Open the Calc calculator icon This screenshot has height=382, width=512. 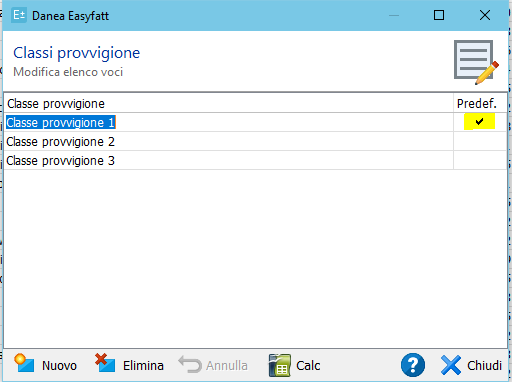(x=279, y=365)
